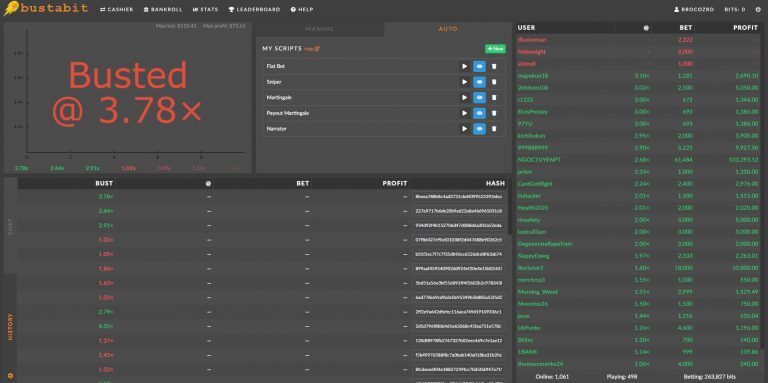View the Martingale script source
Screen dimensions: 768x383
click(480, 97)
